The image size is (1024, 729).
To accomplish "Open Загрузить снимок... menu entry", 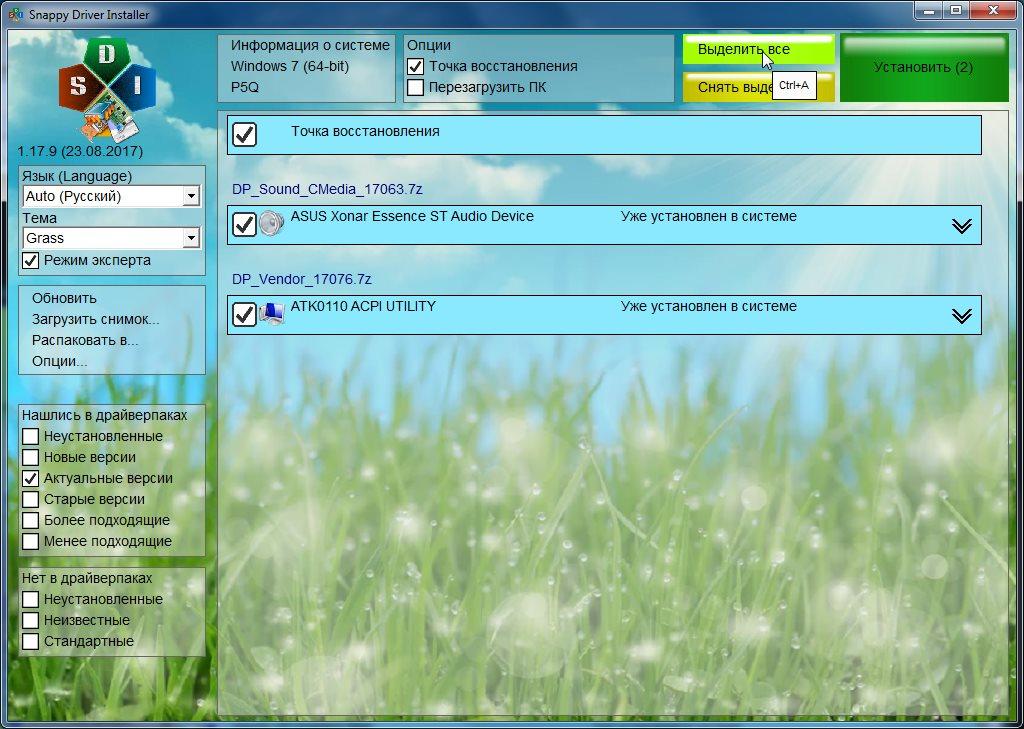I will (95, 319).
